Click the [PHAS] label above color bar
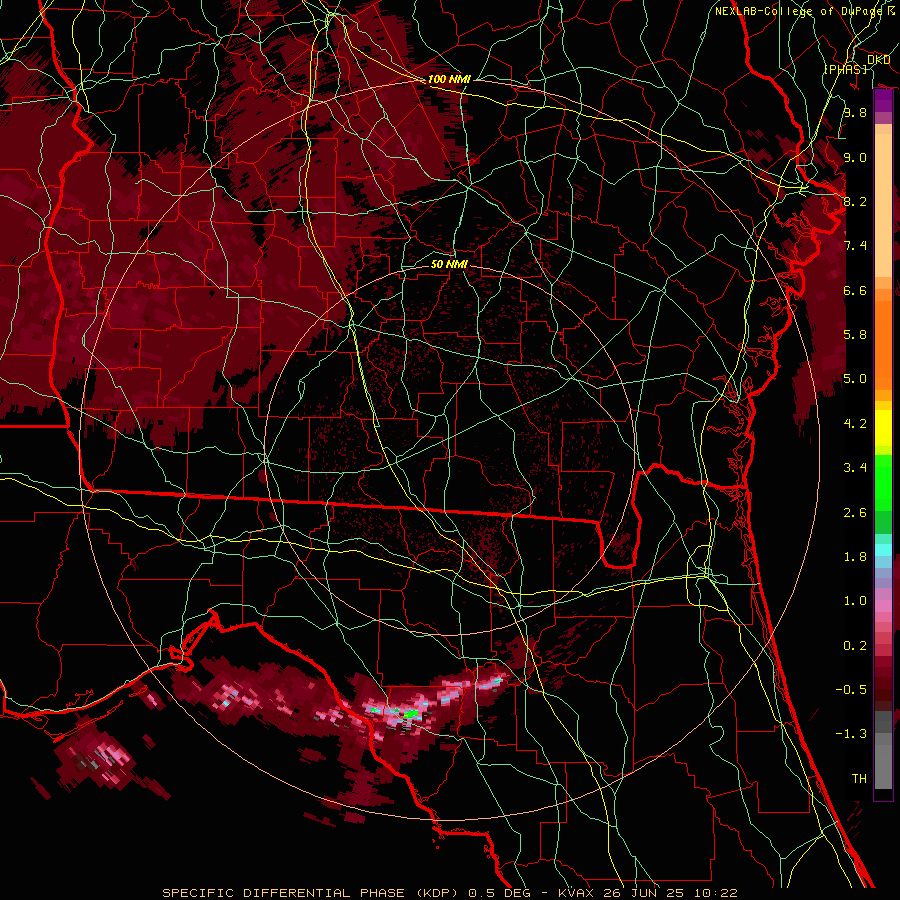 845,69
